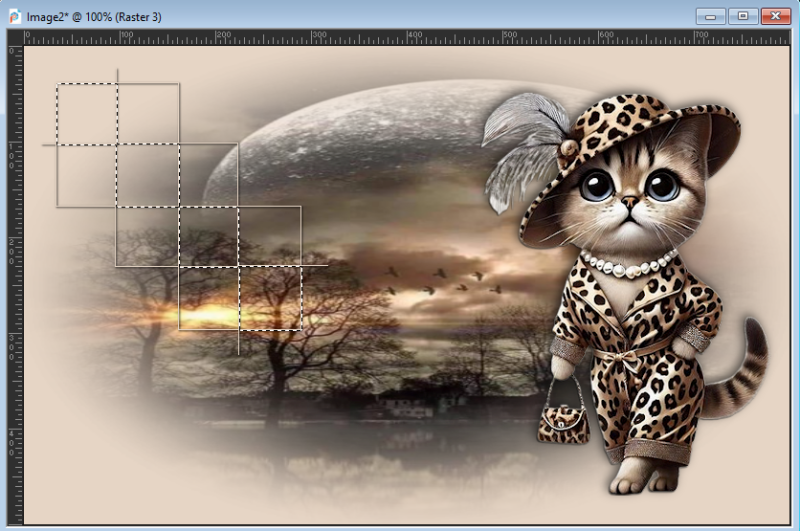800x531 pixels.
Task: Click the ruler origin corner box
Action: click(15, 37)
